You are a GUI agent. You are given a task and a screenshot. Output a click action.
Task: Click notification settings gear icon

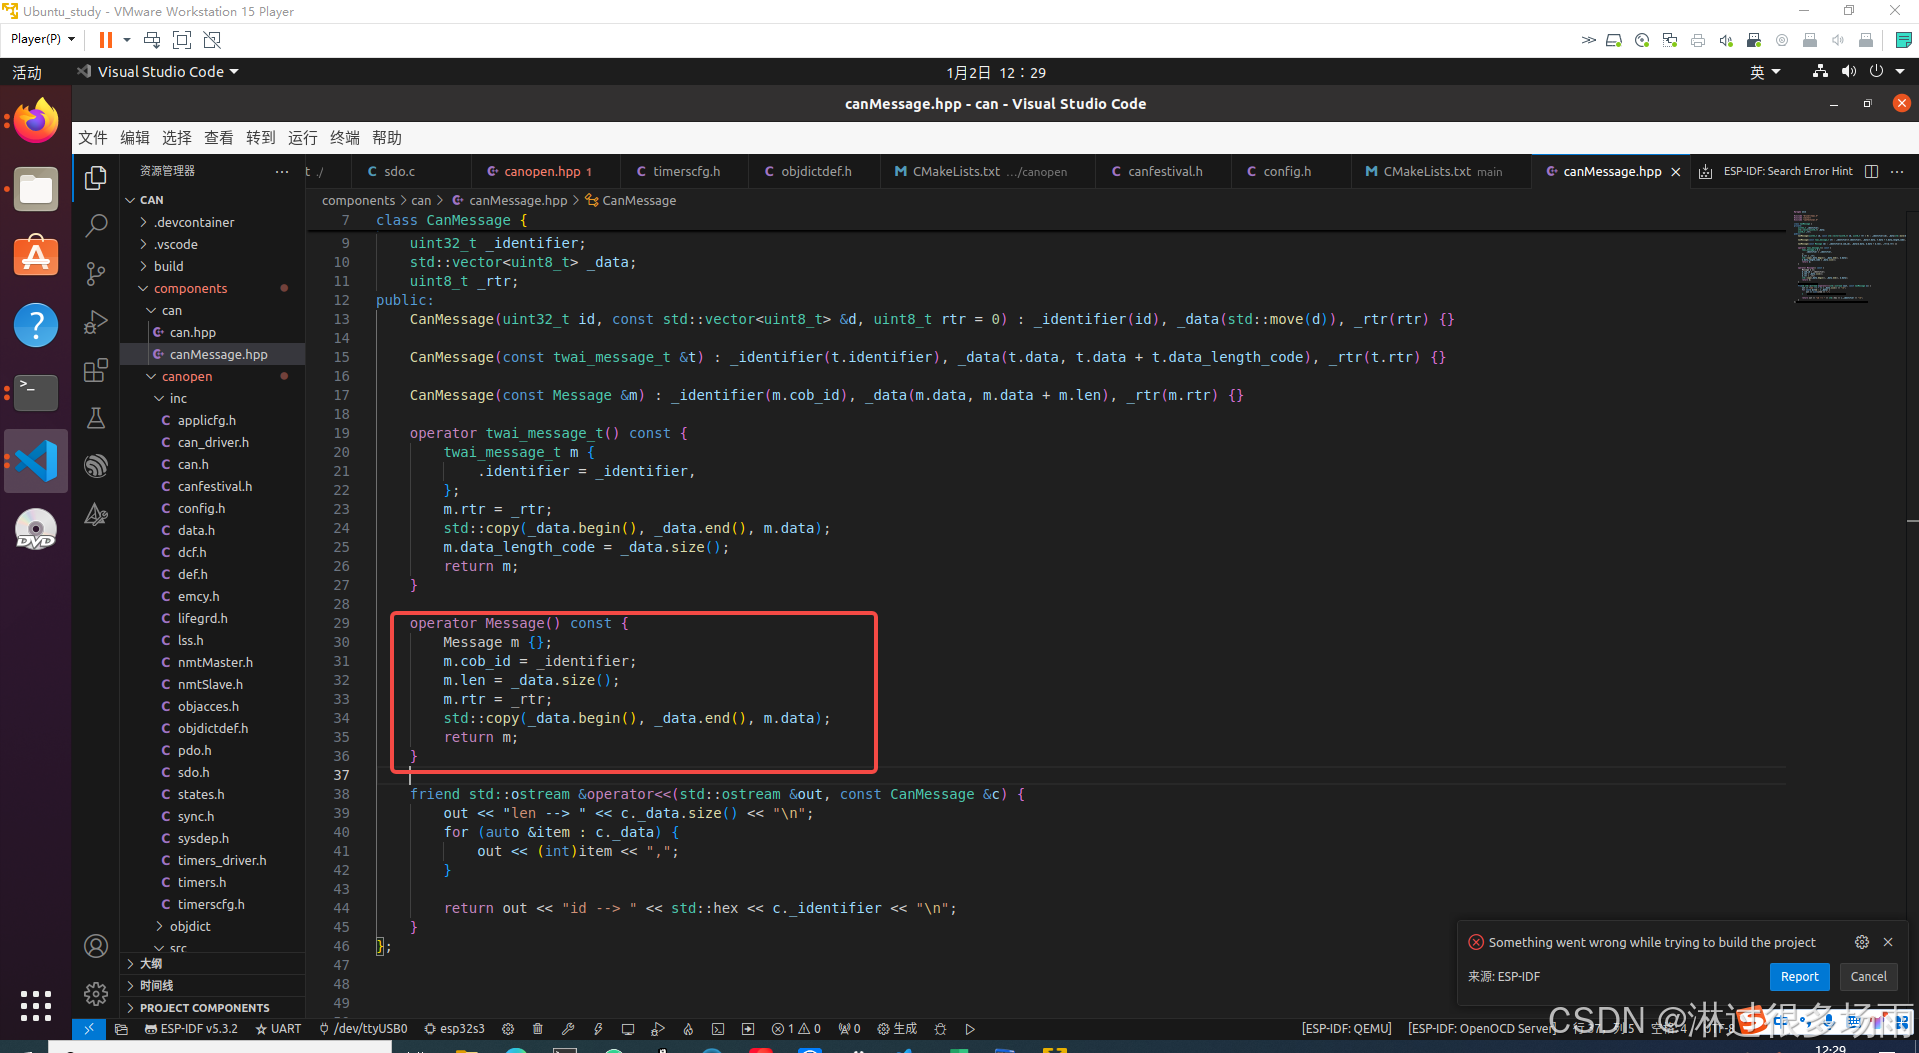click(1861, 942)
